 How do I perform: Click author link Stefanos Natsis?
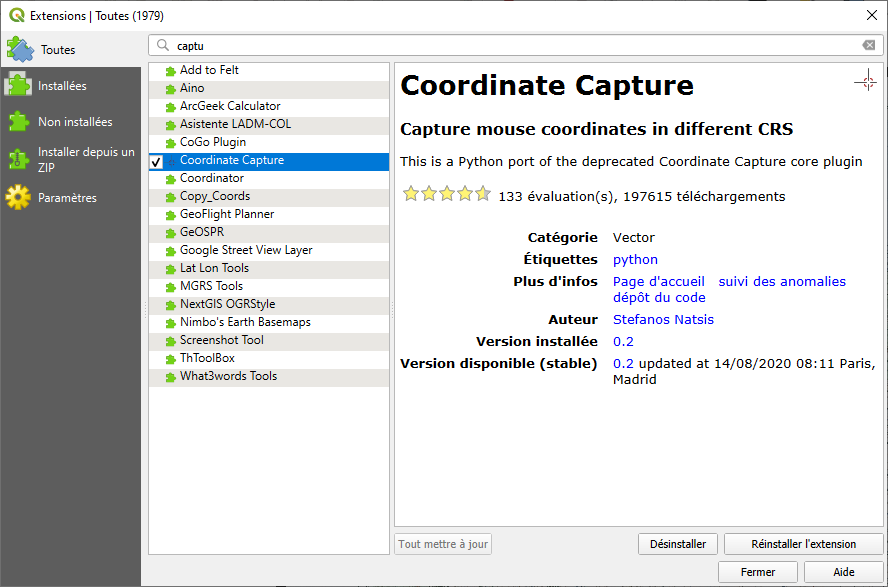tap(663, 320)
